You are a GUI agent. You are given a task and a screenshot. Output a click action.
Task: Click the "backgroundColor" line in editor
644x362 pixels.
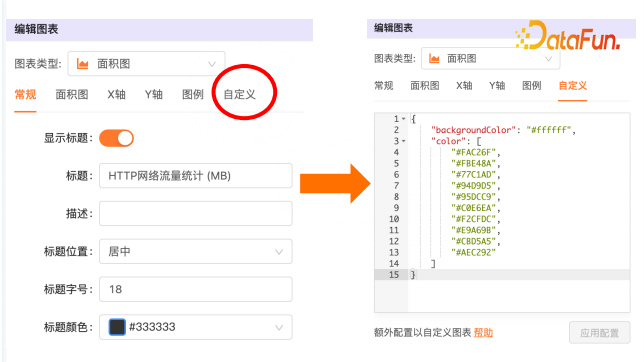pyautogui.click(x=503, y=130)
